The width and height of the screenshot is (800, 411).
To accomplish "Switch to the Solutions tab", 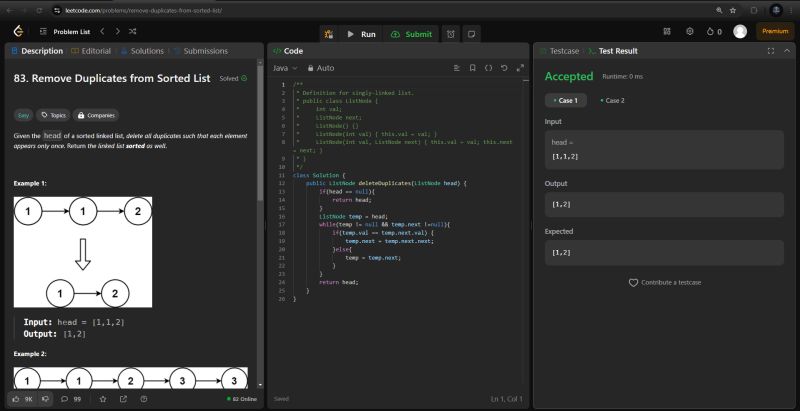I will click(142, 51).
